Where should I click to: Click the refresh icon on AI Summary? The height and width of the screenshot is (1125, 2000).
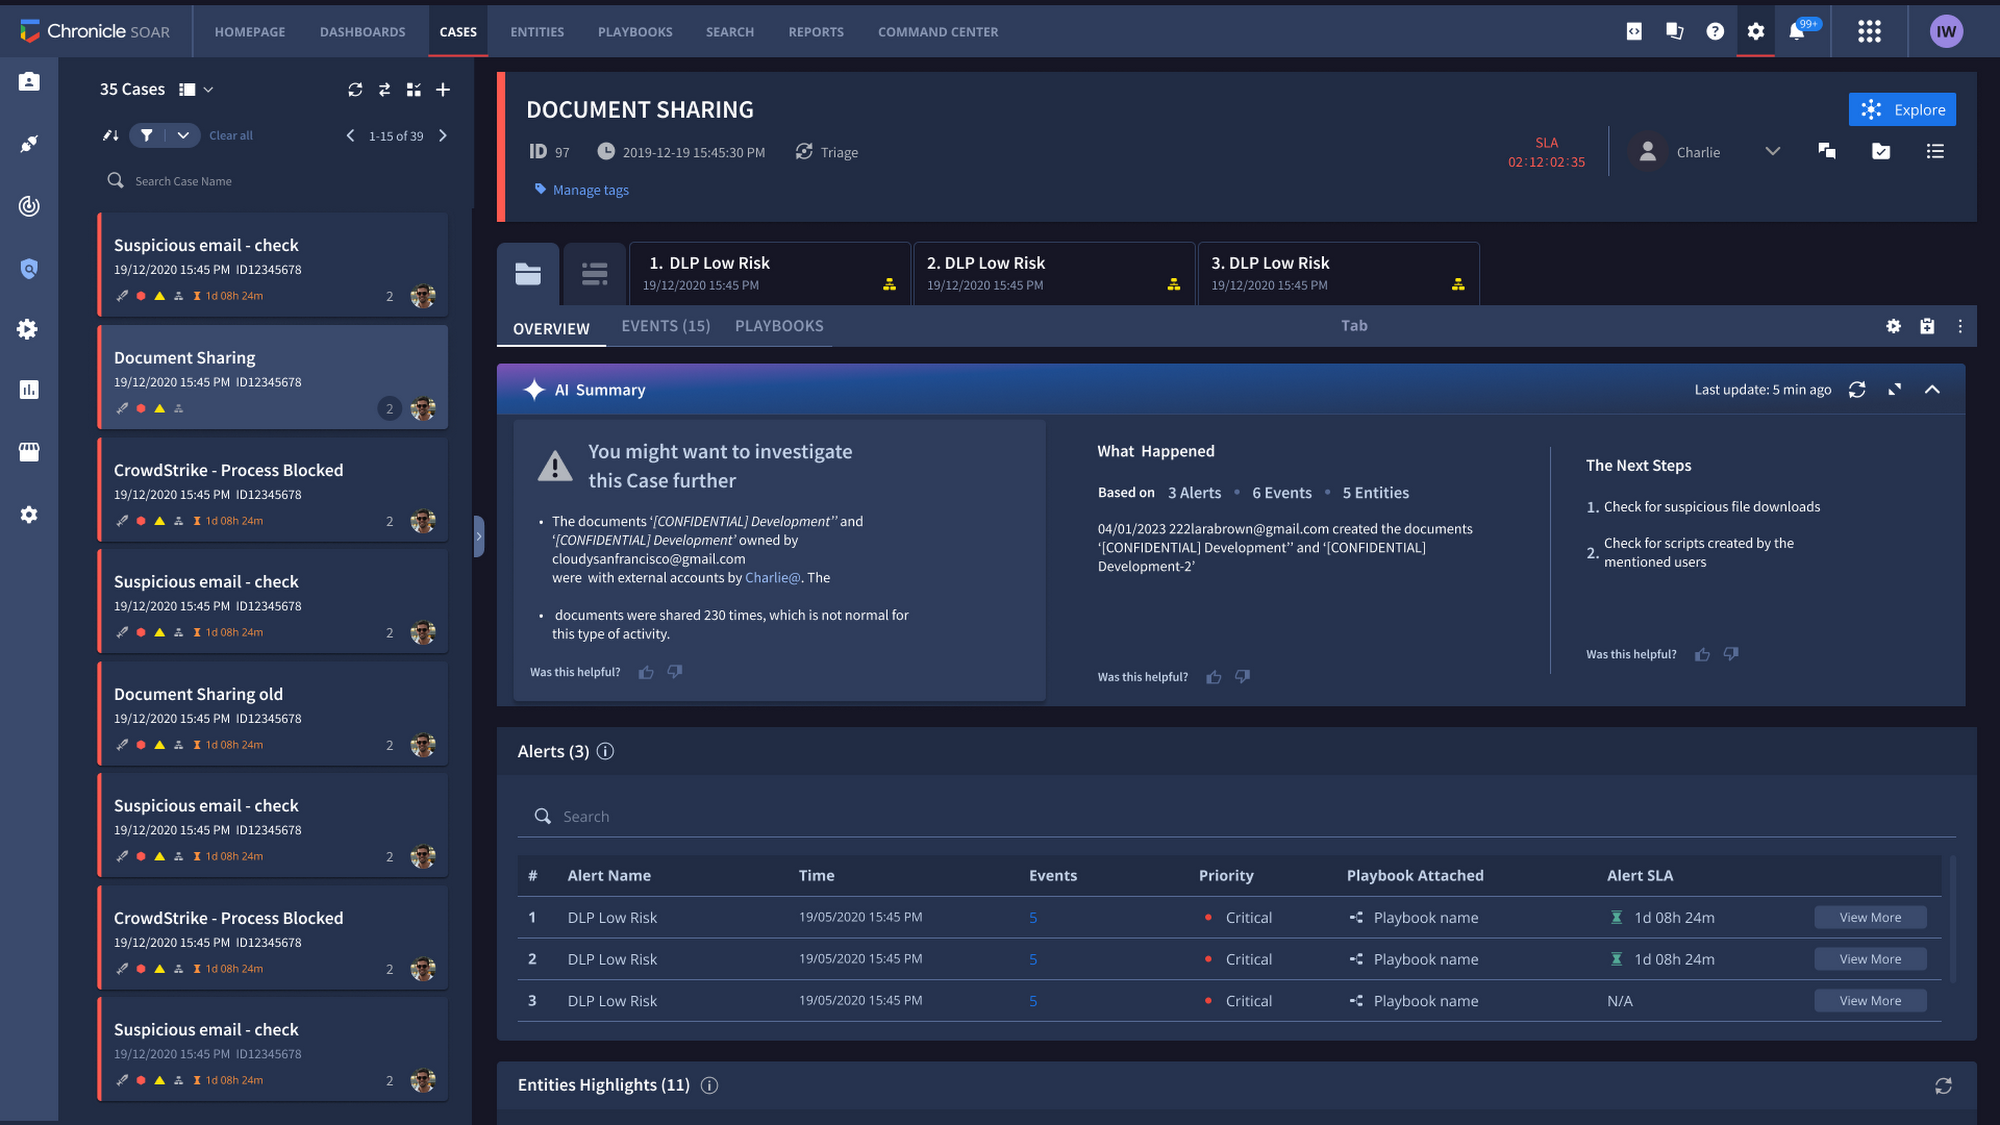tap(1856, 390)
